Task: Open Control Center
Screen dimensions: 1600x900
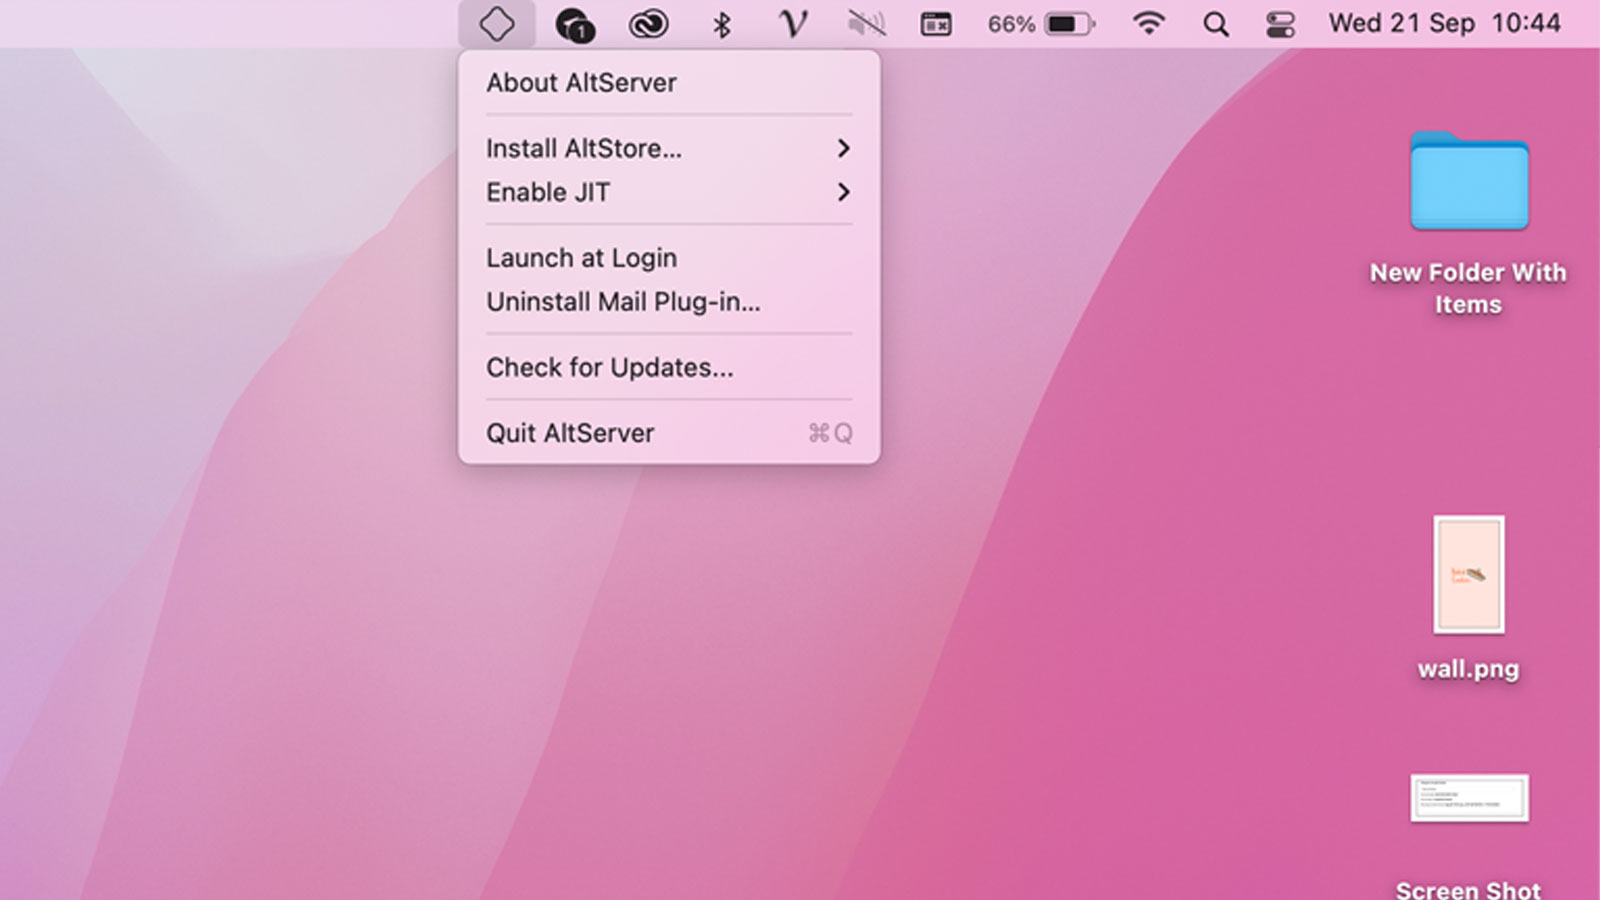Action: point(1280,24)
